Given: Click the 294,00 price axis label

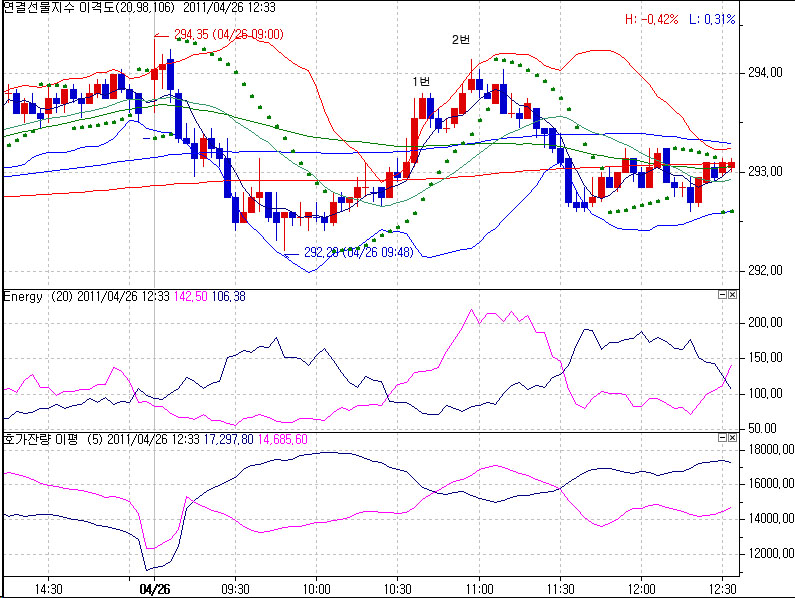Looking at the screenshot, I should (766, 73).
